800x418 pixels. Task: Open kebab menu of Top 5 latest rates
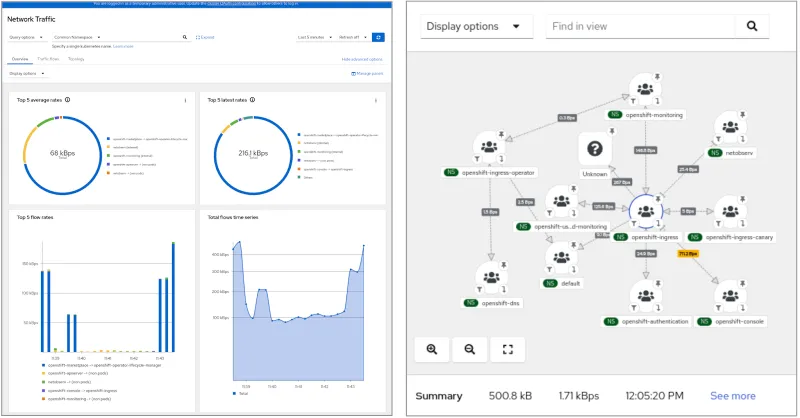point(376,101)
